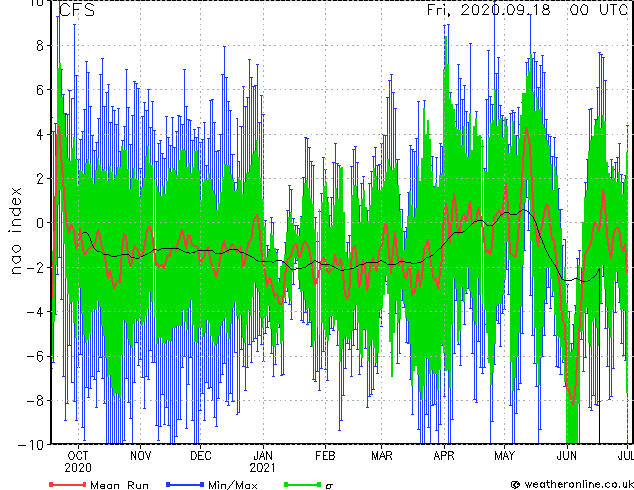Click the 'Min/Max' legend label
The image size is (634, 490).
point(232,485)
